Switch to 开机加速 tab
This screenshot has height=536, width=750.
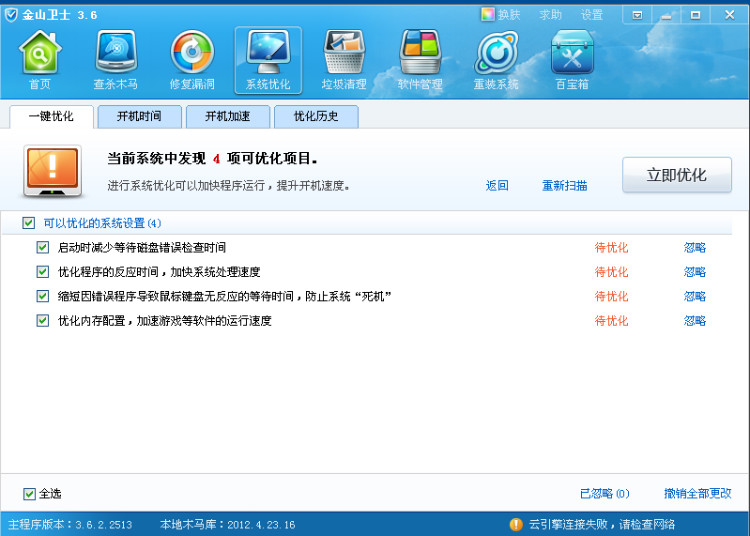point(228,116)
